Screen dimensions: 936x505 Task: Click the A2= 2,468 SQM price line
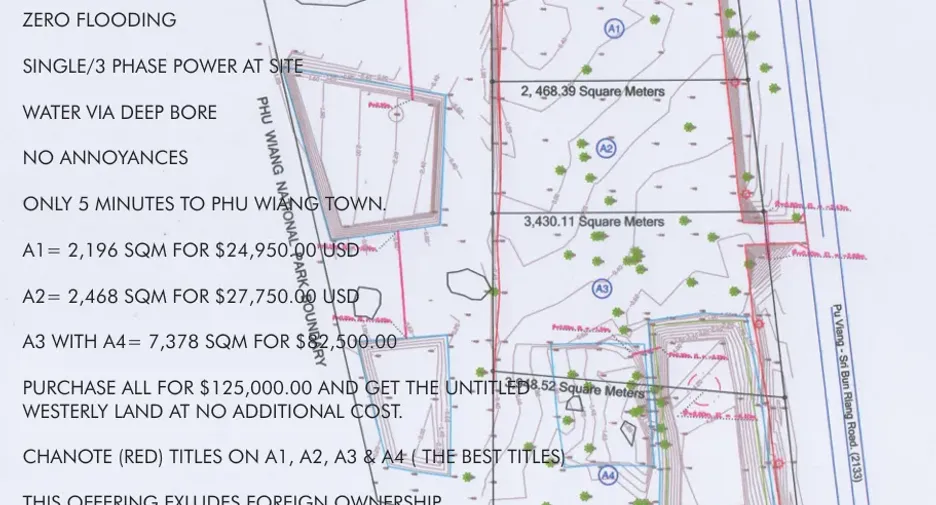[x=191, y=295]
